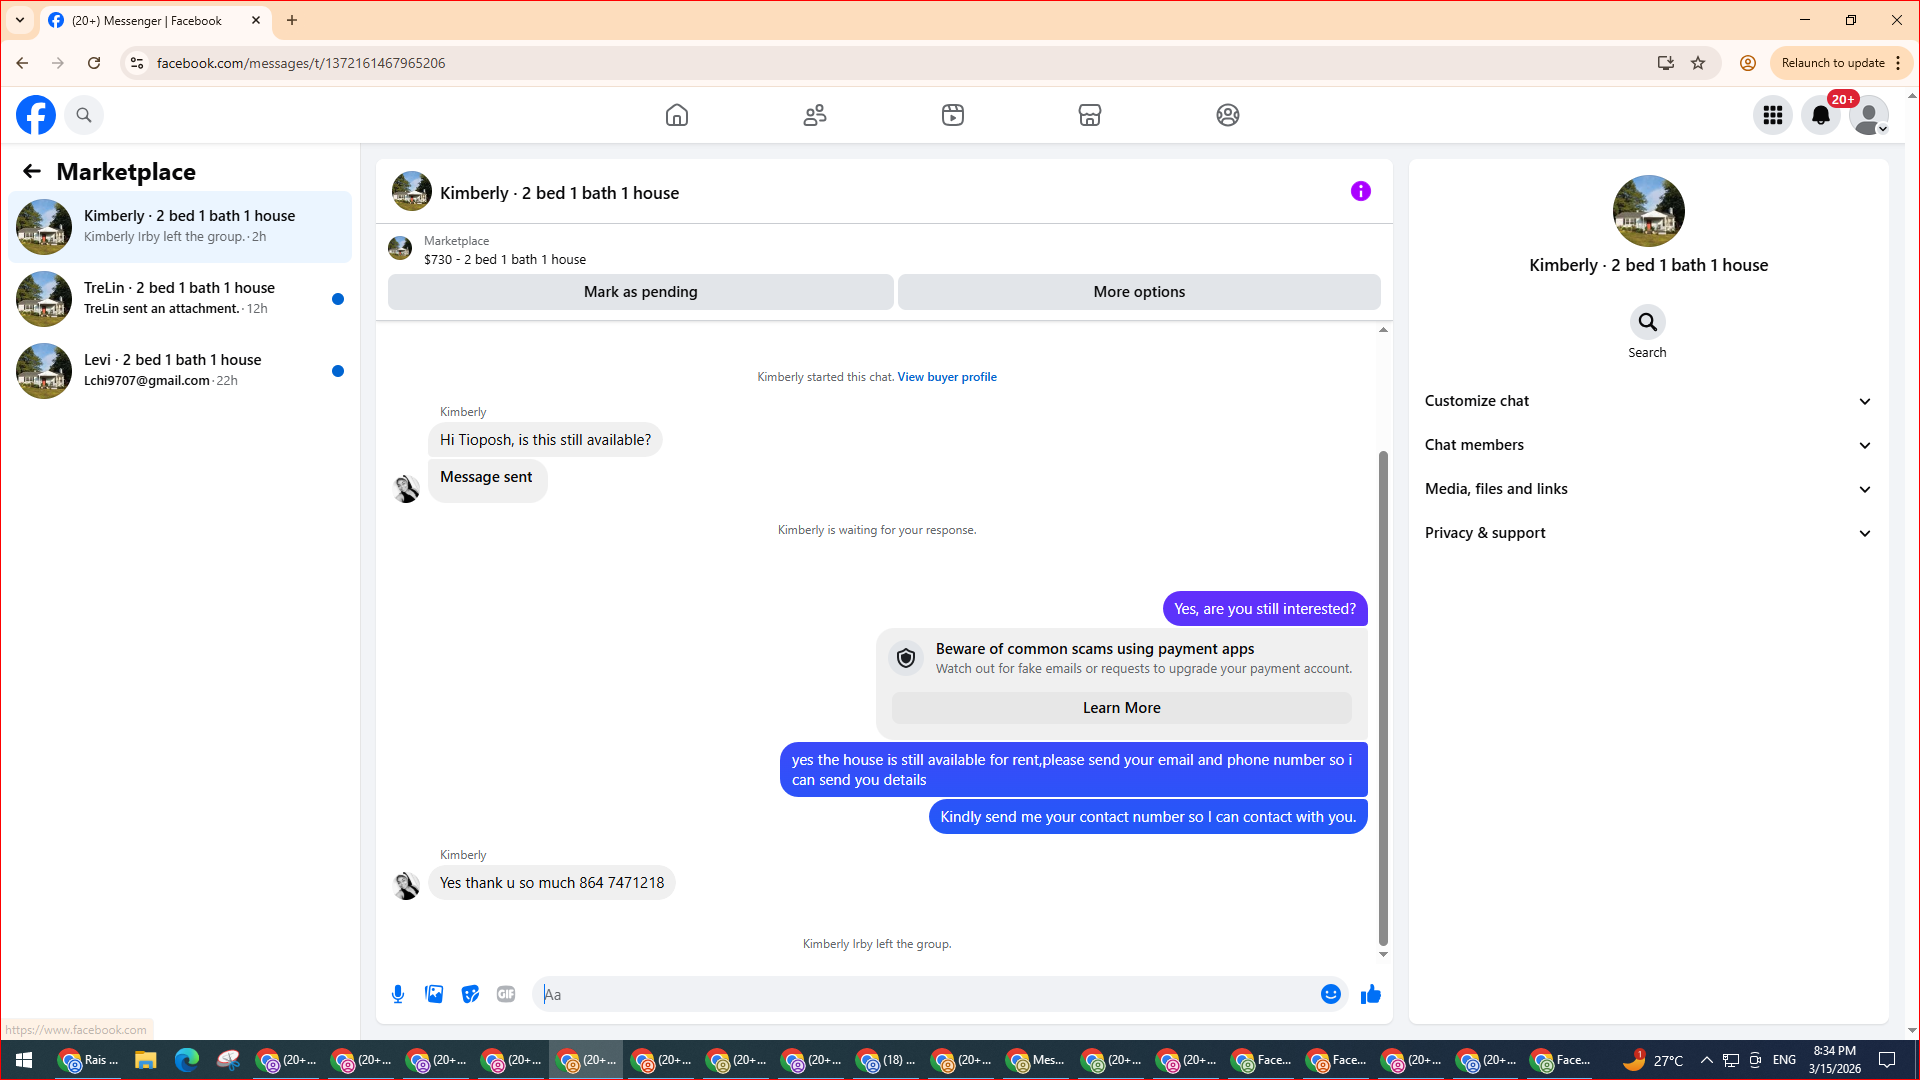Screen dimensions: 1920x1080
Task: Click the listing $730 - 2 bed 1 bath house
Action: pyautogui.click(x=505, y=259)
